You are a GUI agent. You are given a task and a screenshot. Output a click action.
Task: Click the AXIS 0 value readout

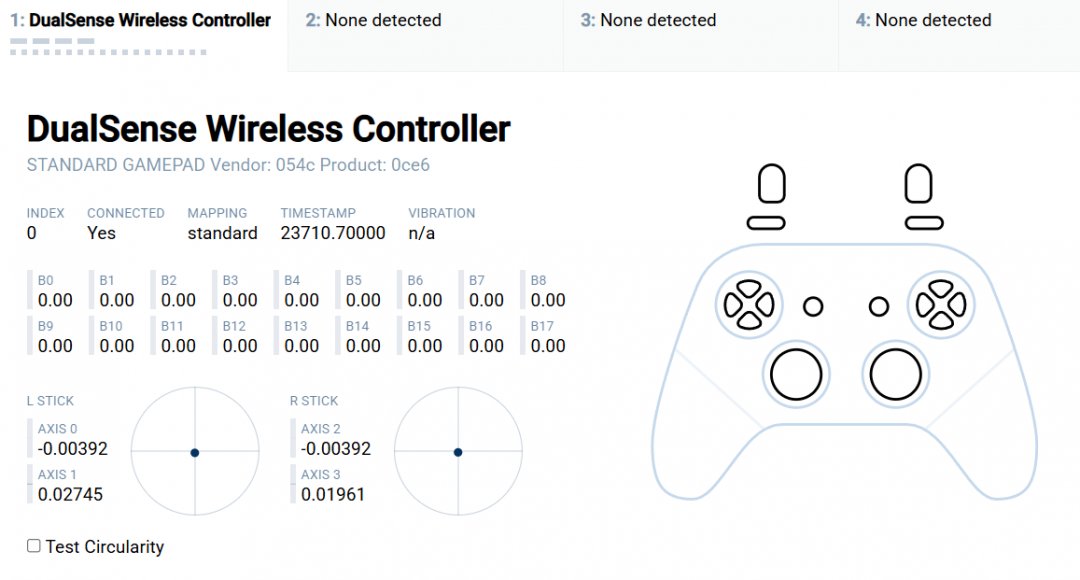click(72, 449)
